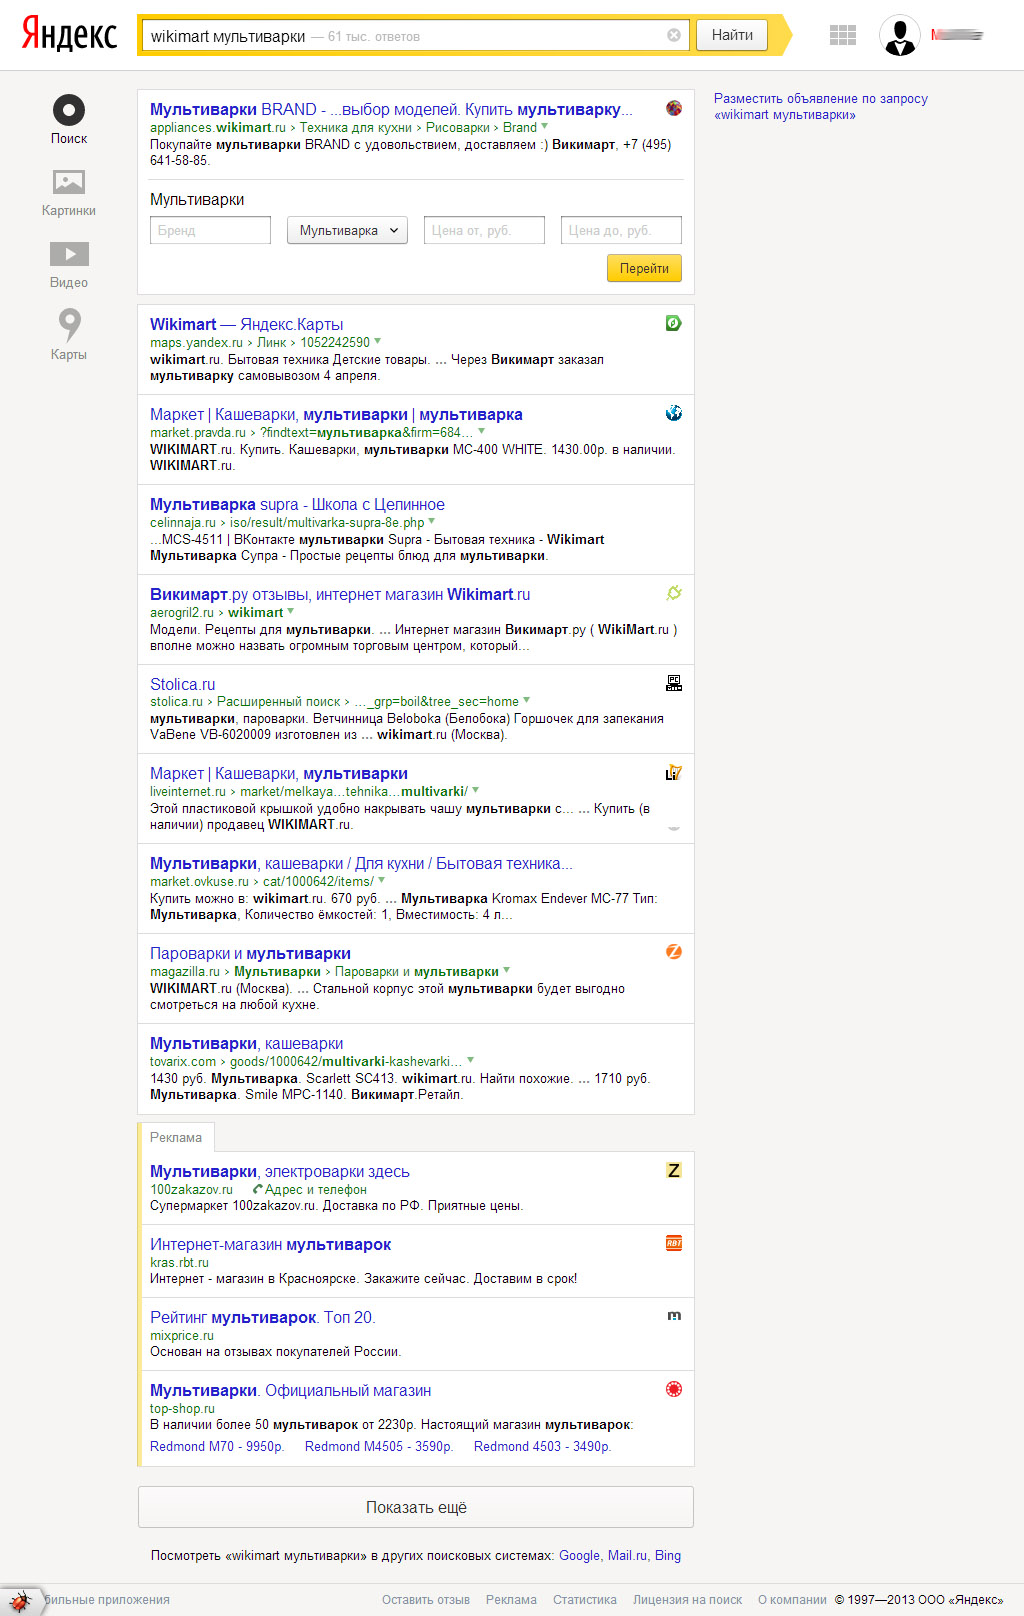The height and width of the screenshot is (1616, 1024).
Task: Open Wikimart — Яндекс.Карты result
Action: (x=246, y=324)
